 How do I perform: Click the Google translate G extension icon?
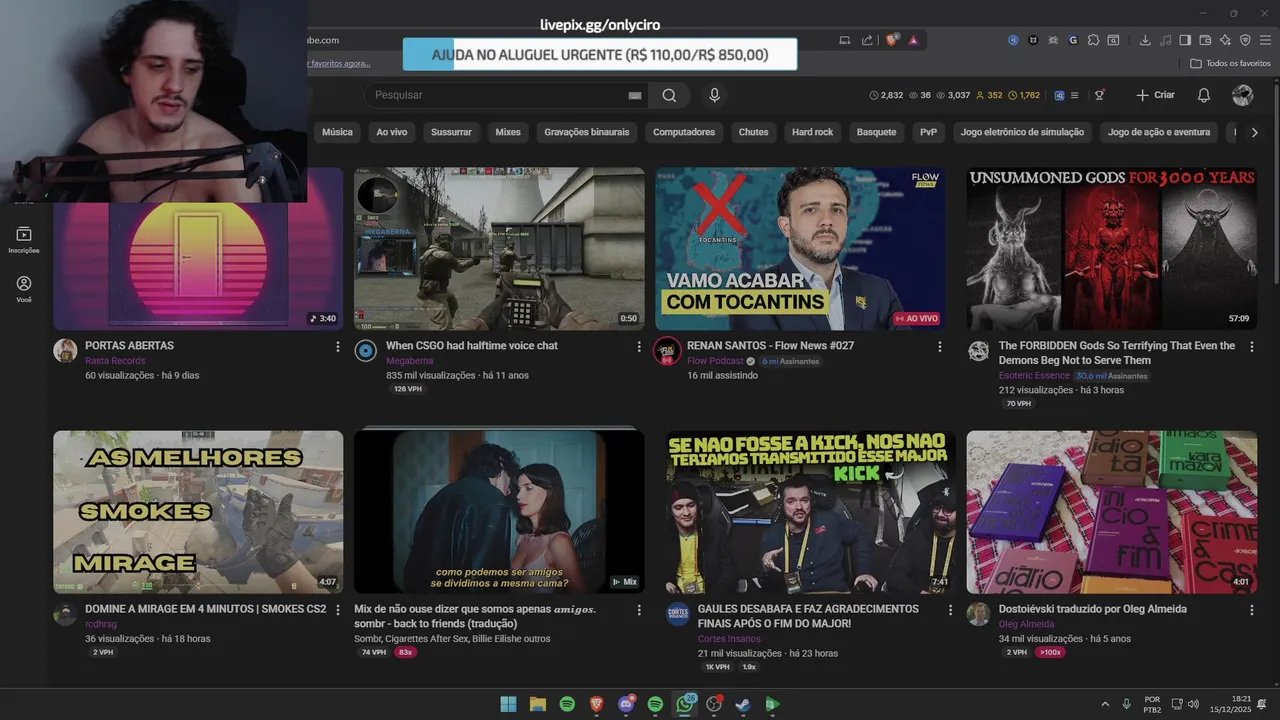pos(1073,40)
